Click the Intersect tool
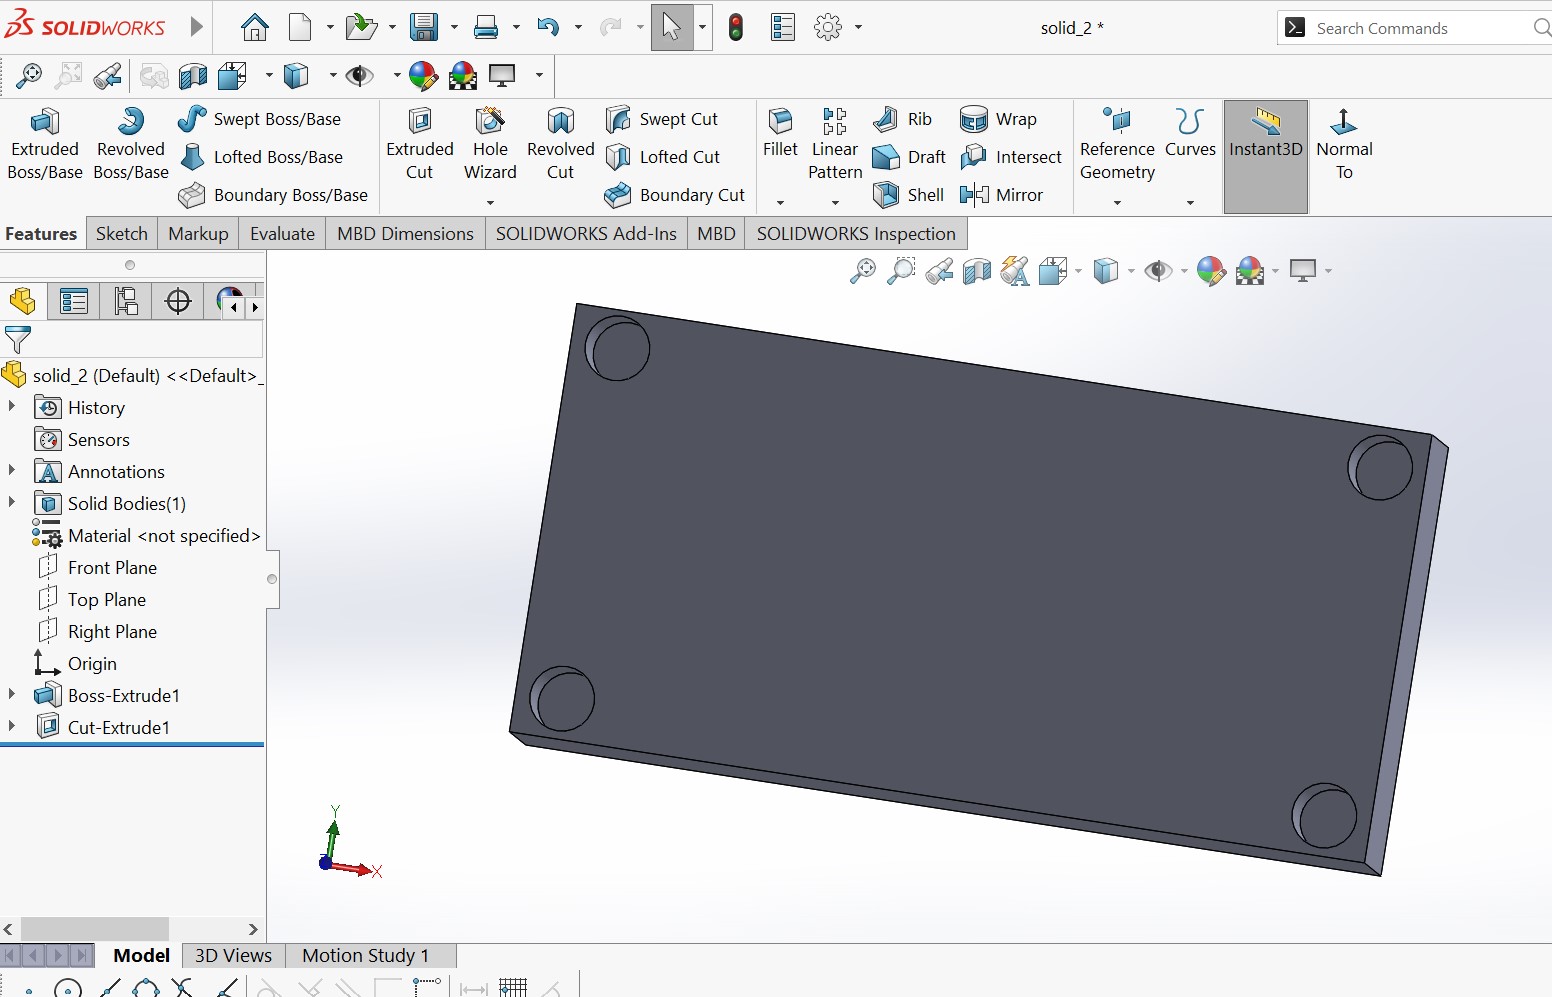The height and width of the screenshot is (997, 1552). [x=1011, y=157]
